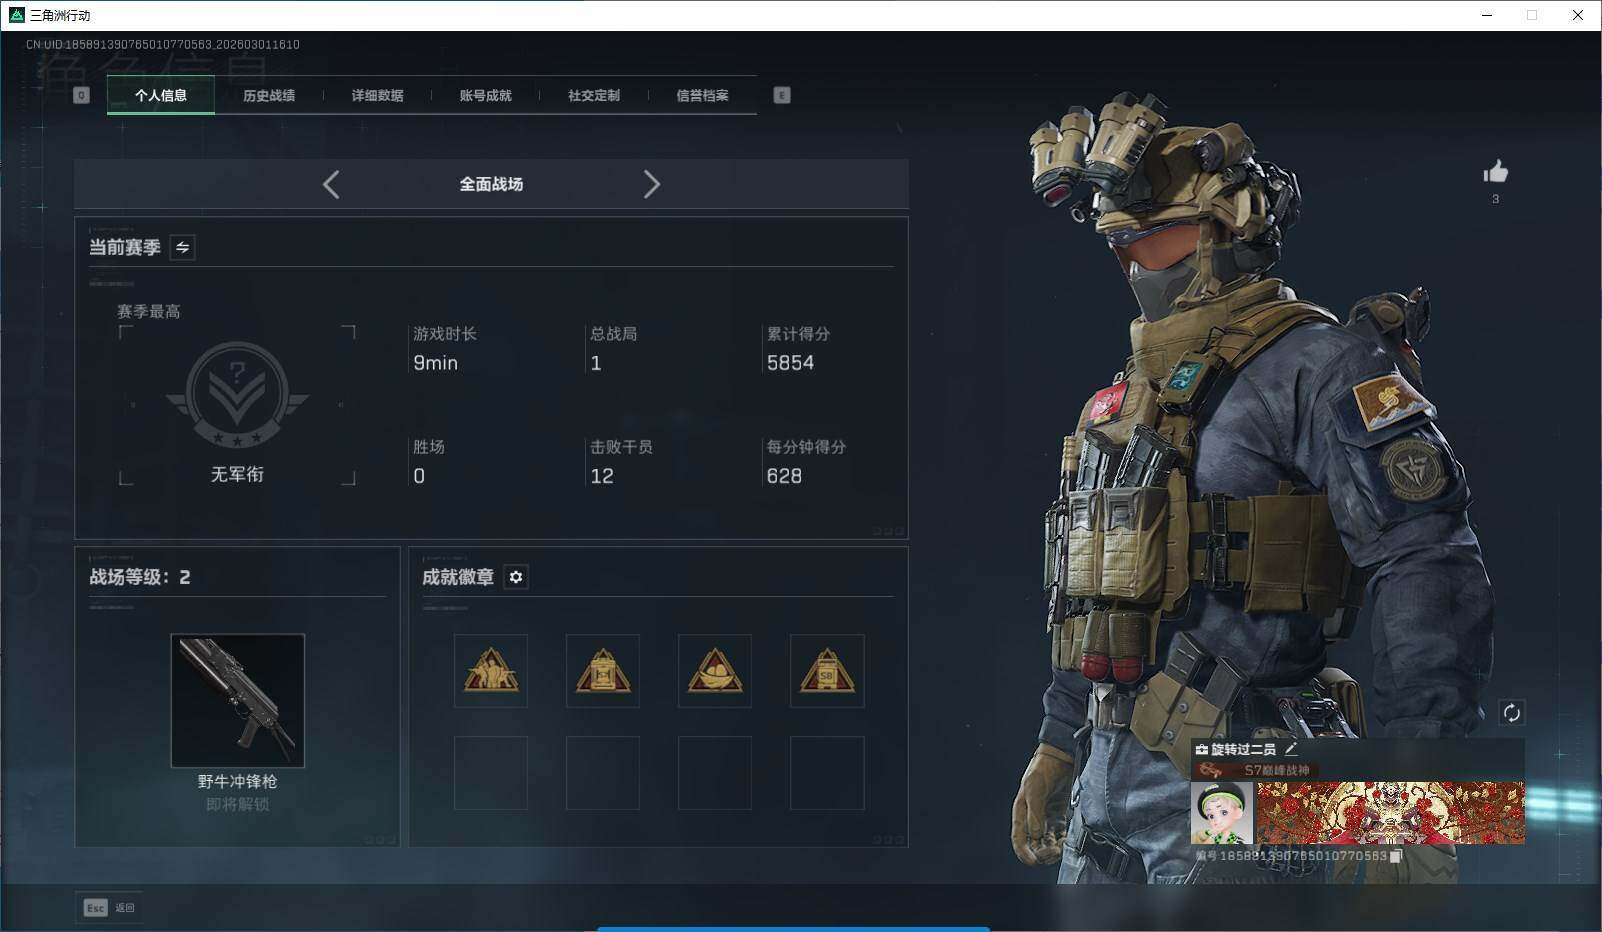1602x932 pixels.
Task: Click the pencil icon beside 旋转过二员
Action: 1291,748
